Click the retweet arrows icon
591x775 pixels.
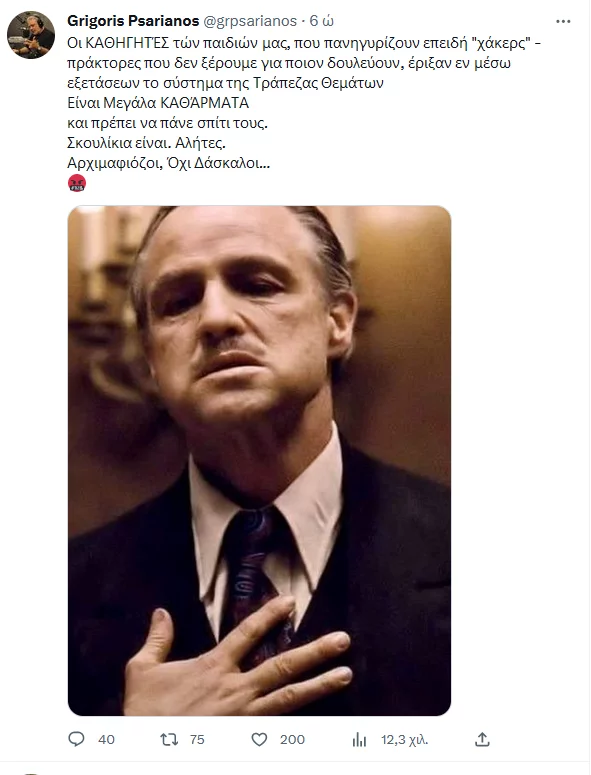click(x=169, y=739)
